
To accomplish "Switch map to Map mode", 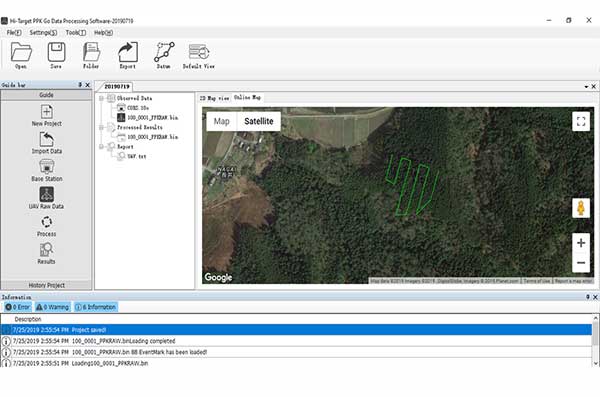I will (x=222, y=121).
